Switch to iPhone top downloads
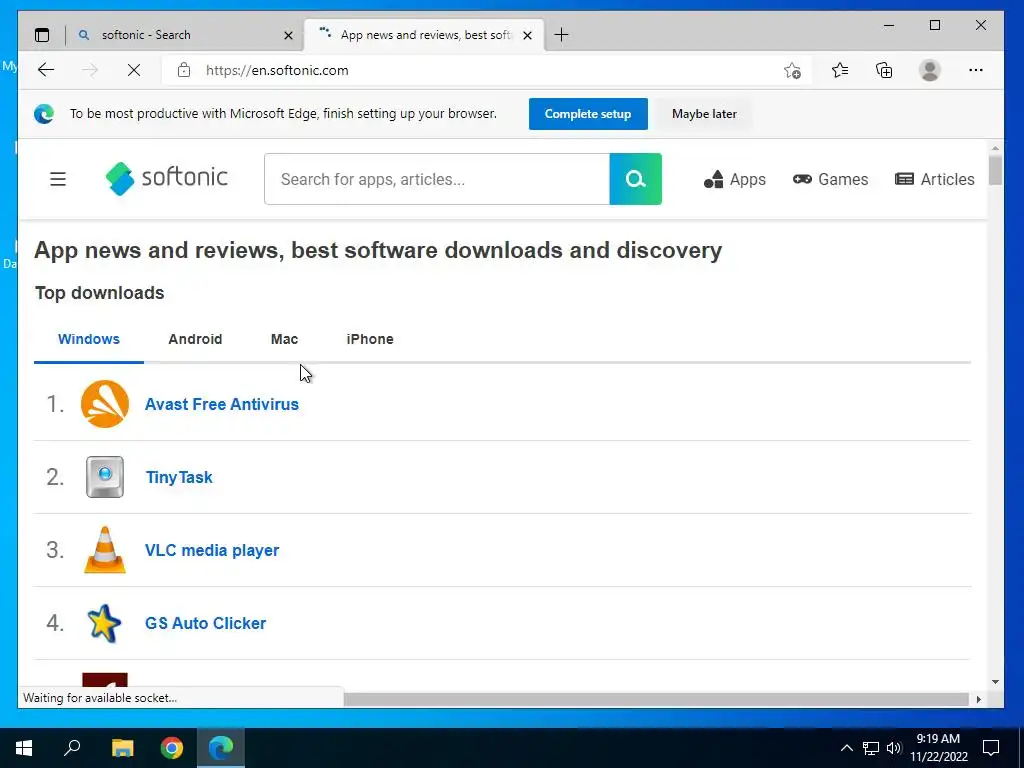 (x=370, y=339)
